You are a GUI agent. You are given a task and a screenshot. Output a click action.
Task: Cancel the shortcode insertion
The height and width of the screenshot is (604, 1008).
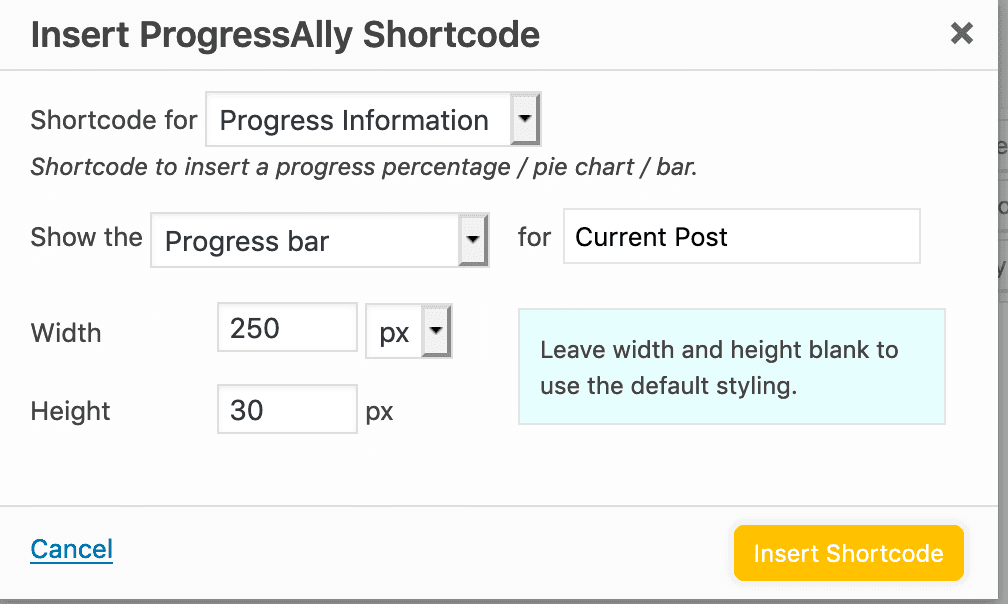point(70,548)
